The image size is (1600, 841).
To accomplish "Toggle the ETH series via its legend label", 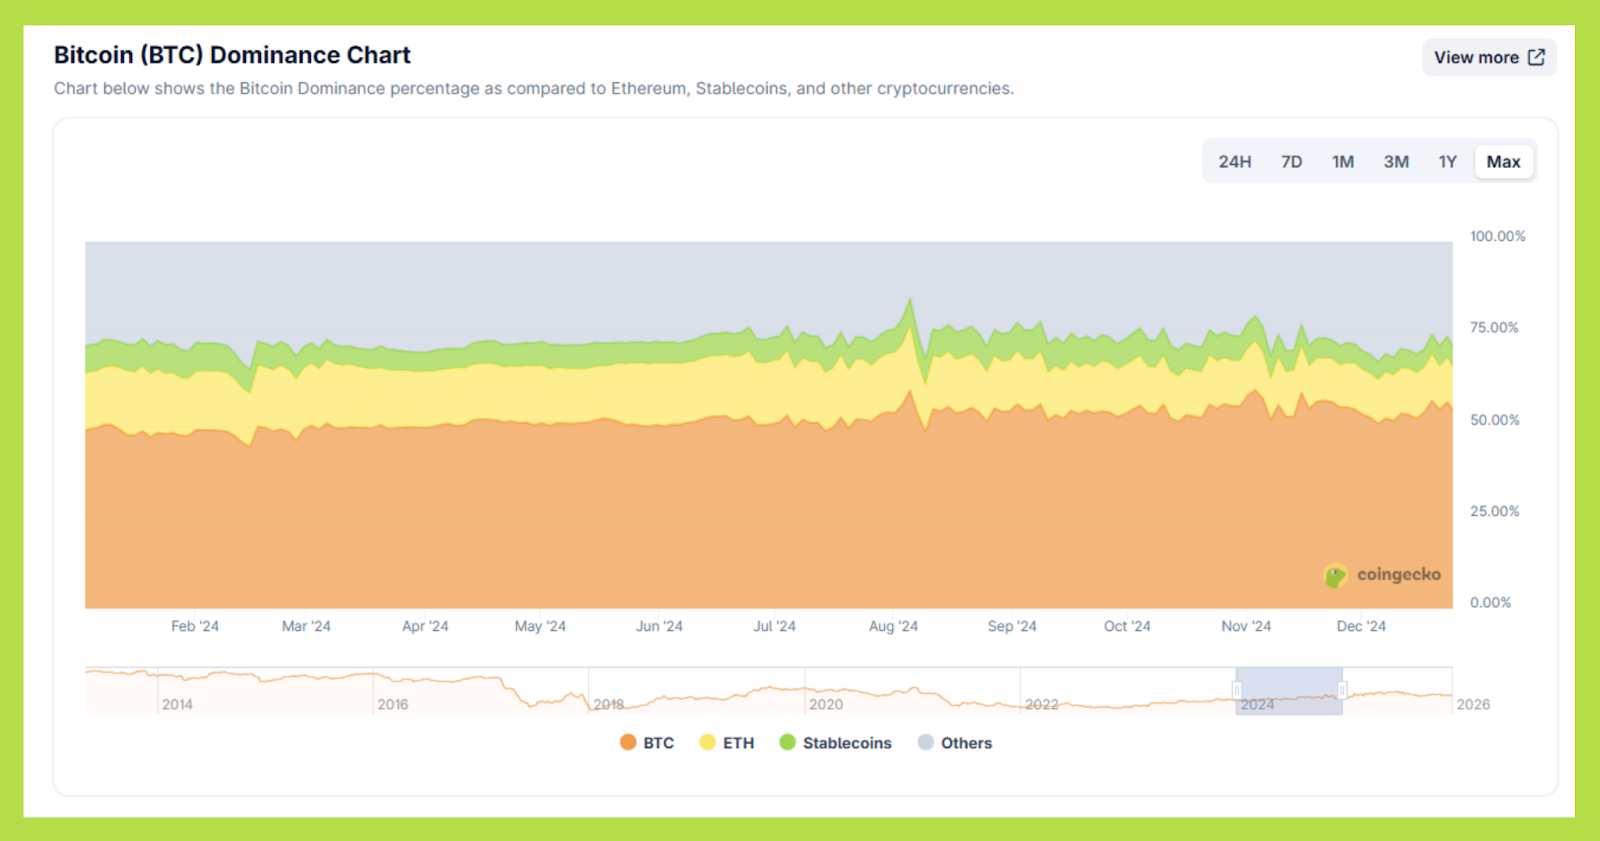I will [x=738, y=743].
